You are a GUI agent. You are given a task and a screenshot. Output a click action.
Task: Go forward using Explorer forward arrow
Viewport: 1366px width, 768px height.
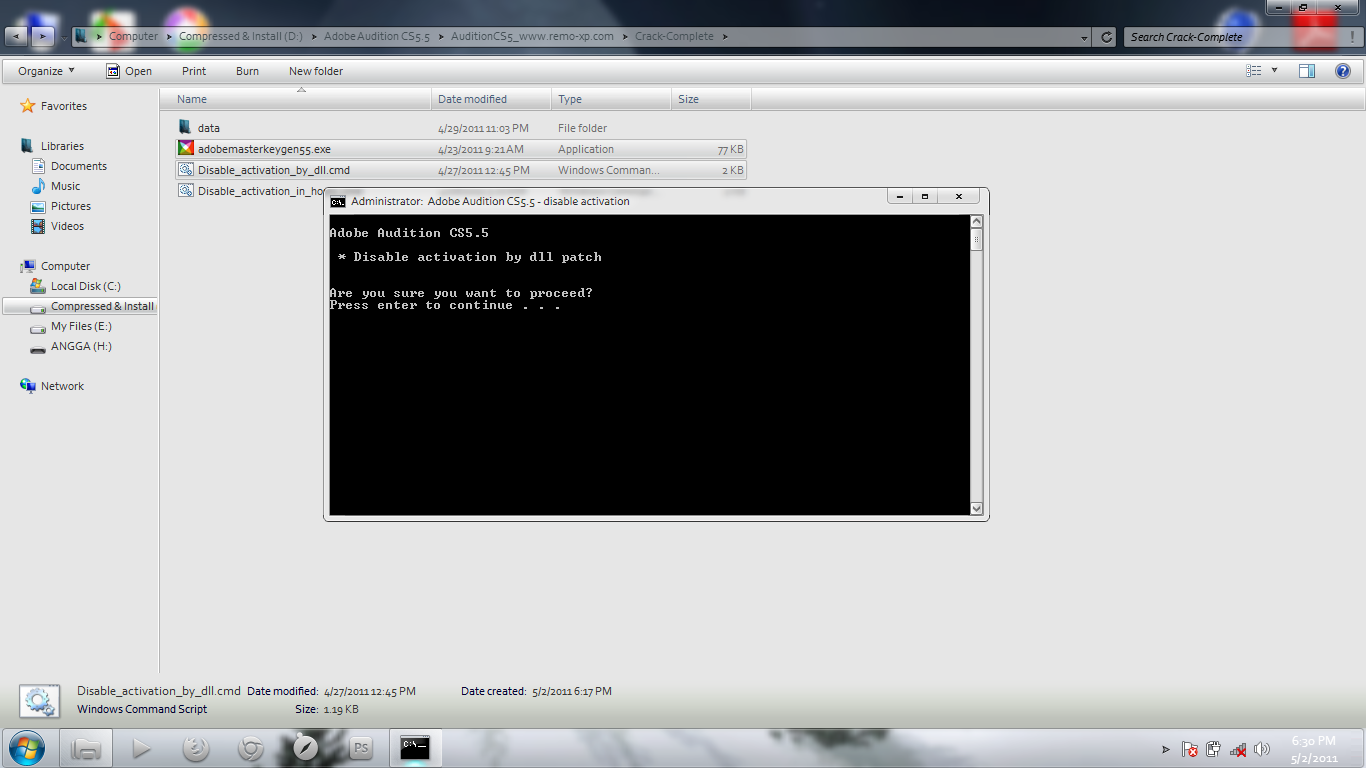point(42,37)
